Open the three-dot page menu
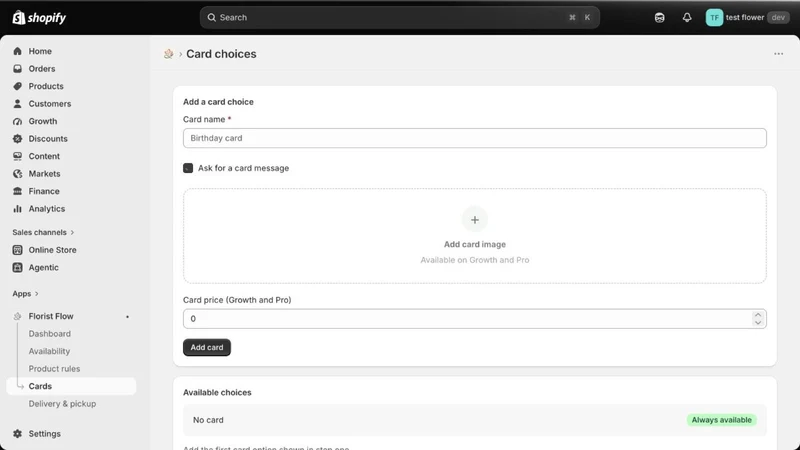Image resolution: width=800 pixels, height=450 pixels. pos(778,54)
